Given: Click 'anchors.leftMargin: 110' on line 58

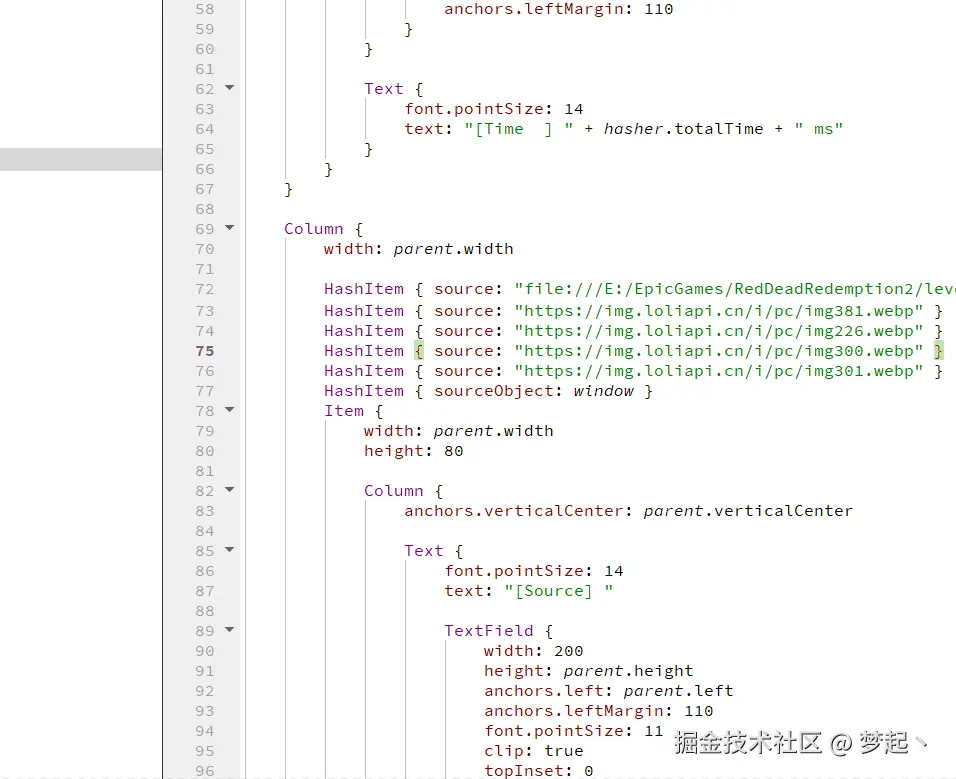Looking at the screenshot, I should [x=558, y=9].
